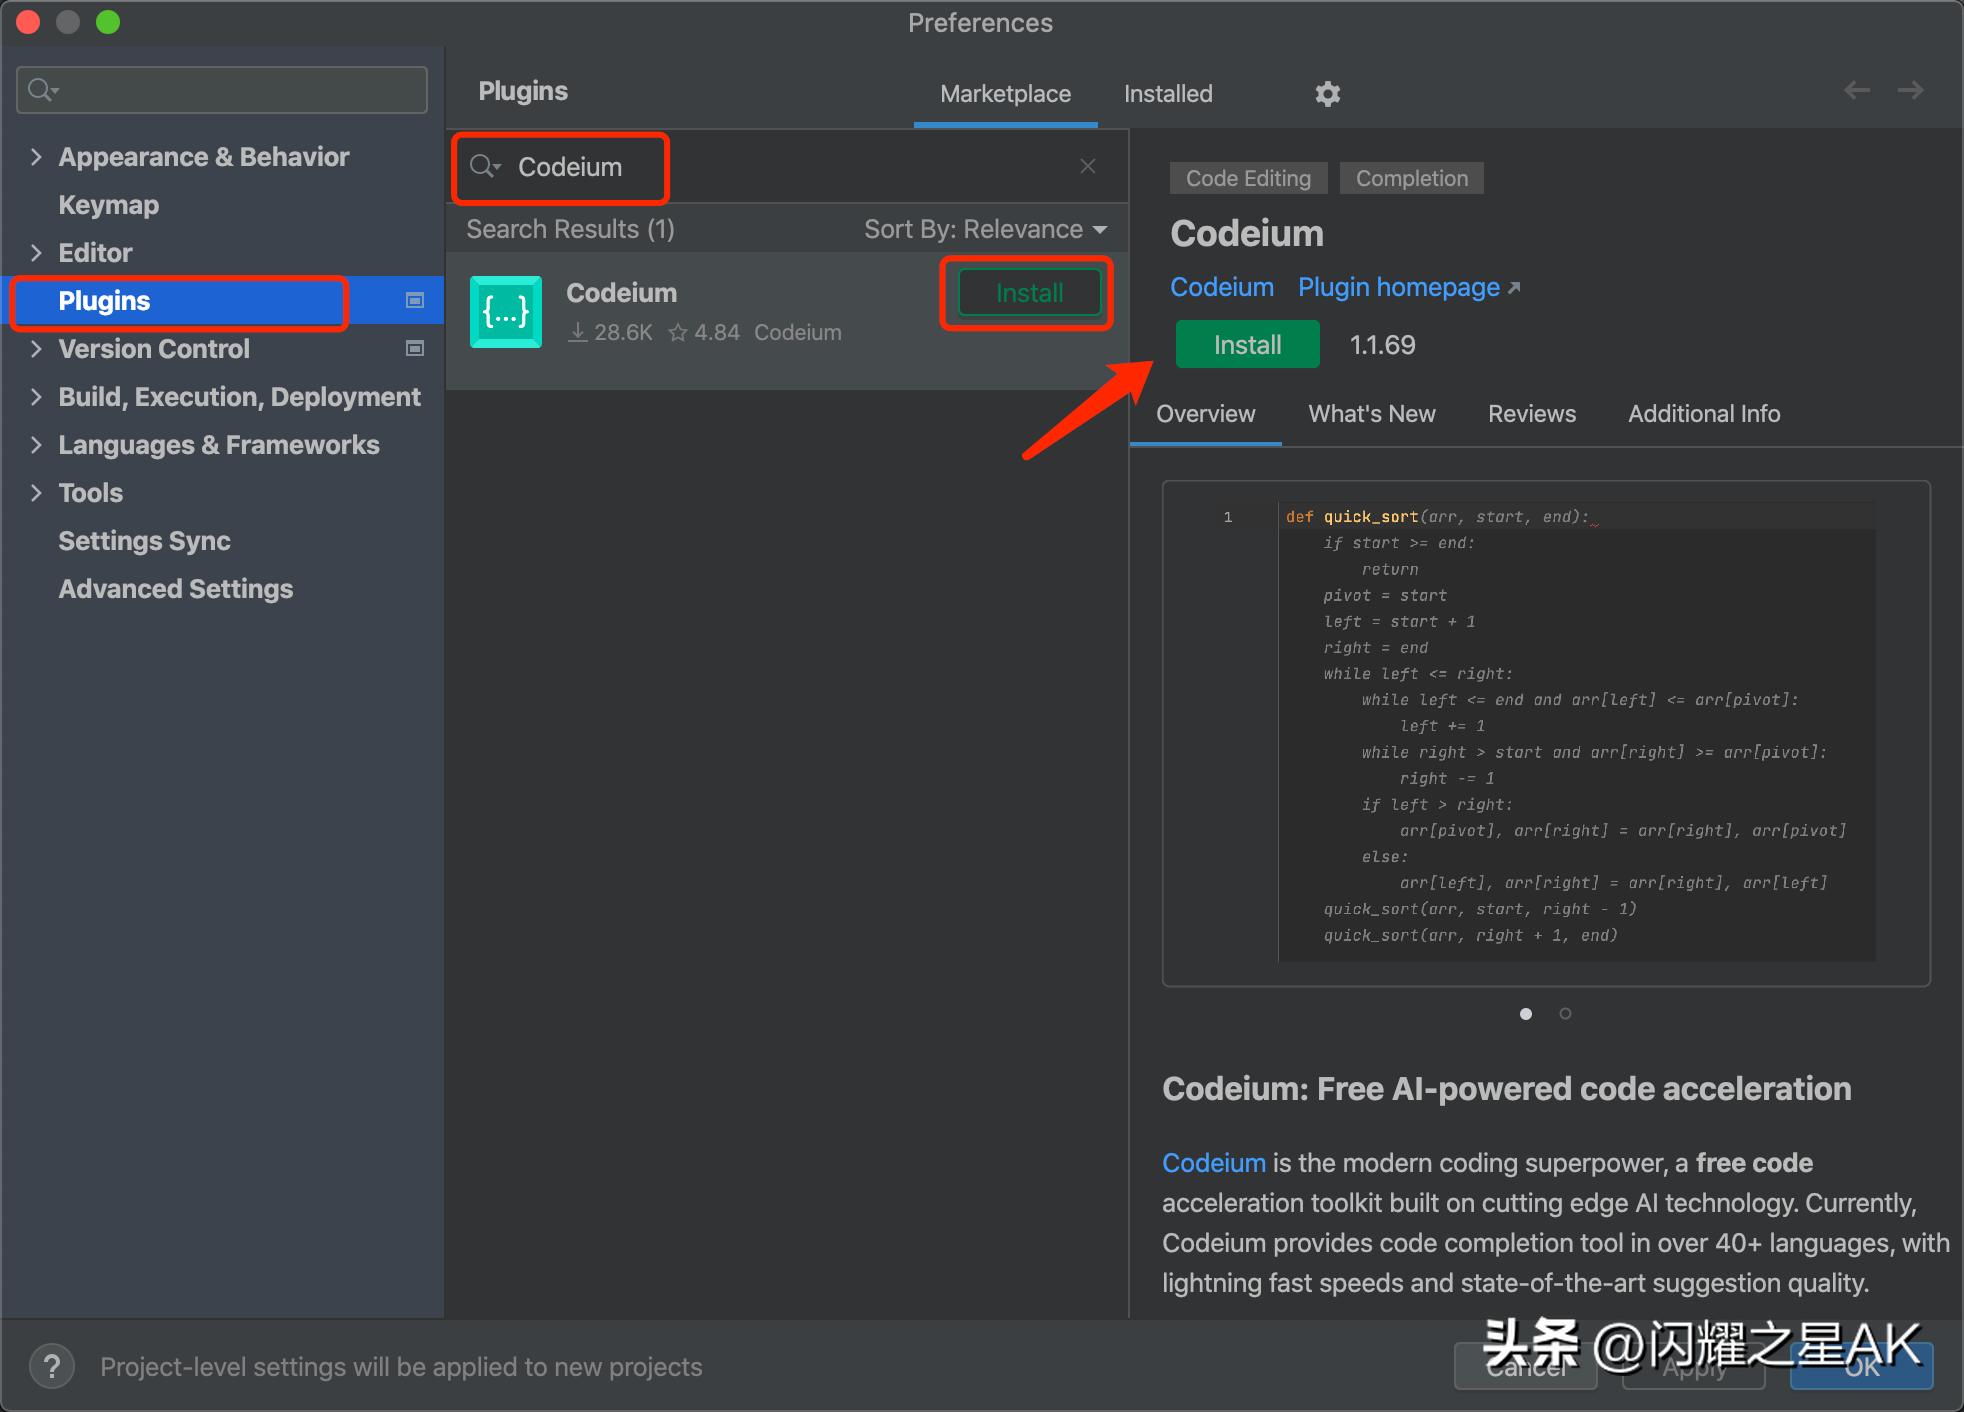Switch to the Reviews tab
The height and width of the screenshot is (1412, 1964).
pos(1531,413)
